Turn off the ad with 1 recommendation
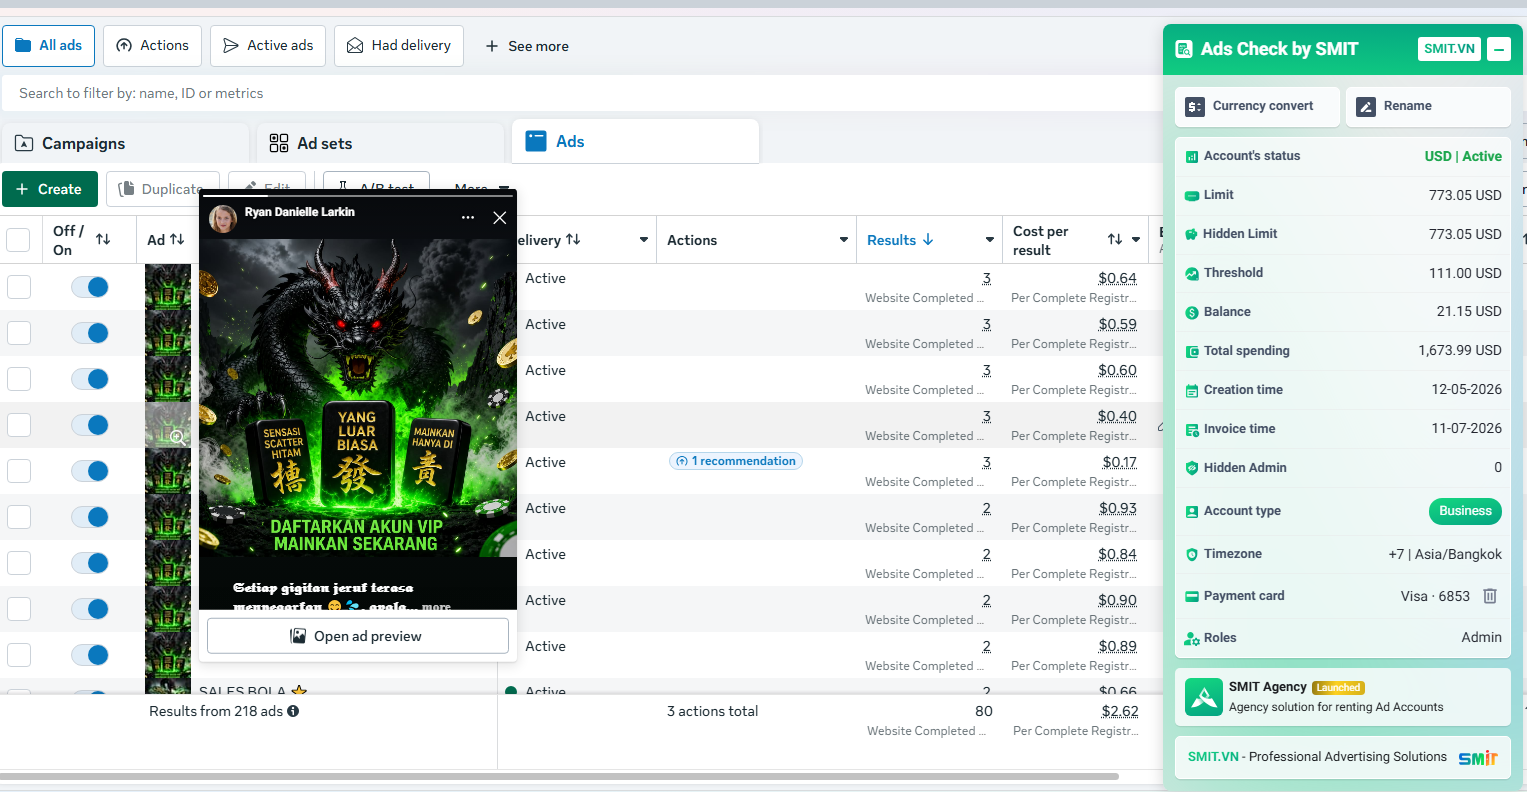This screenshot has width=1527, height=792. (90, 471)
